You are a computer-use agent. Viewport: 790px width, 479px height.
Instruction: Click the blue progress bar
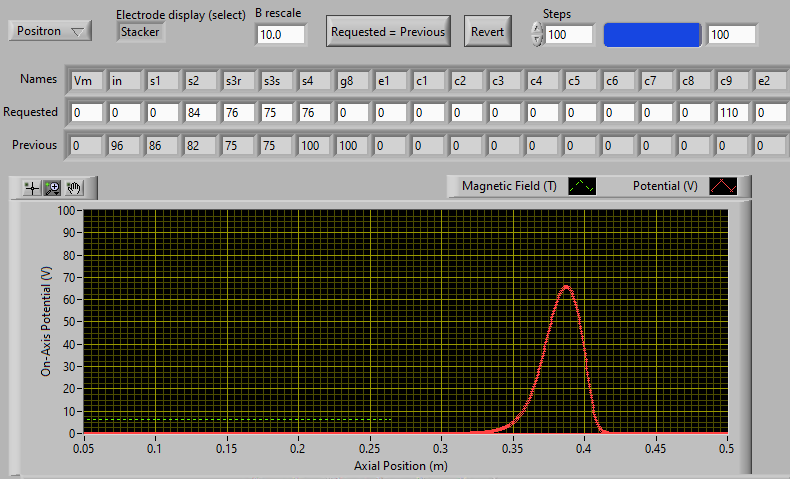tap(651, 35)
